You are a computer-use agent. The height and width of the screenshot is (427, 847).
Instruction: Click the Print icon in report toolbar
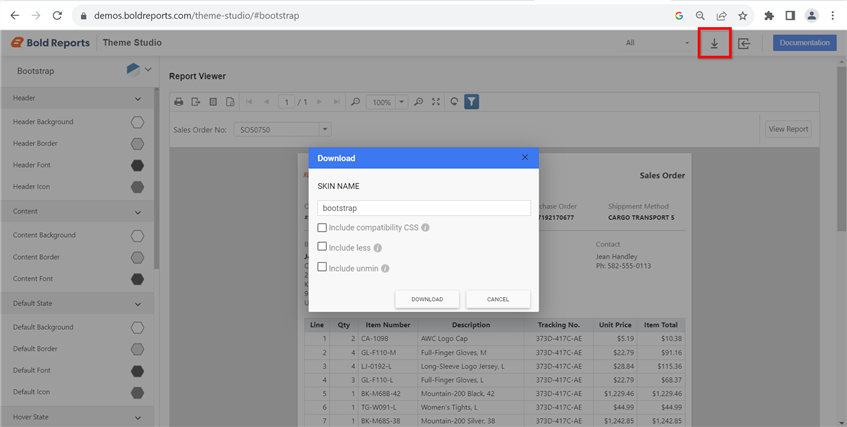pos(179,102)
